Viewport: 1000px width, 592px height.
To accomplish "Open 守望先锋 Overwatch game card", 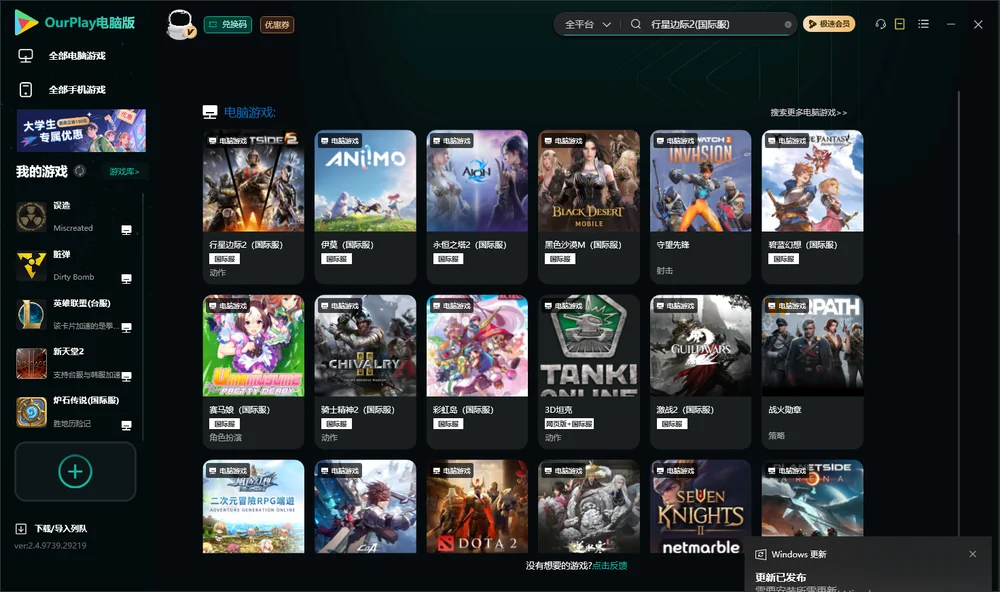I will (x=700, y=207).
